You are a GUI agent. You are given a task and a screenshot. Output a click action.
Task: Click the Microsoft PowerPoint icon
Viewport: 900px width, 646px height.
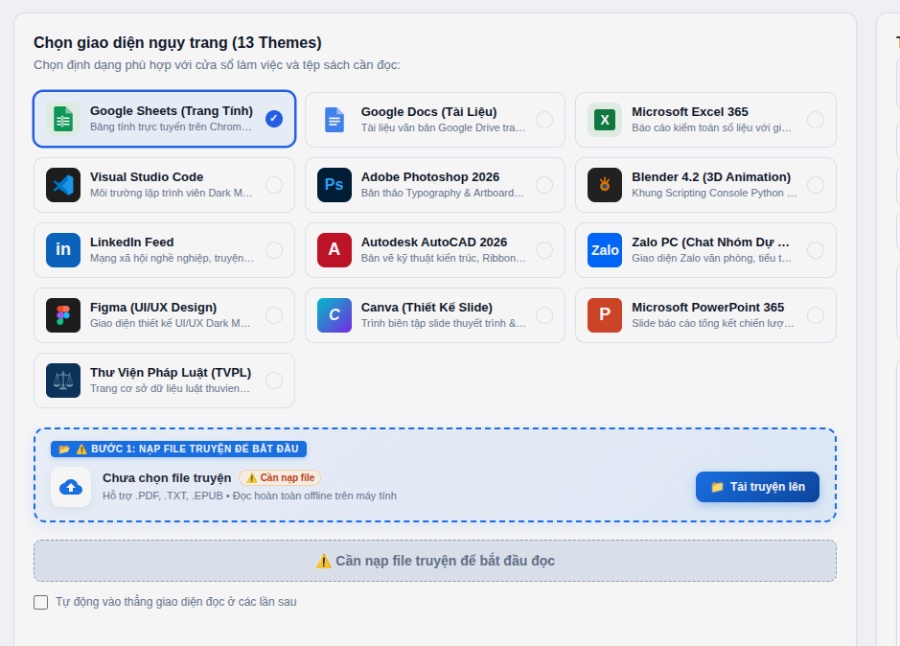point(604,315)
